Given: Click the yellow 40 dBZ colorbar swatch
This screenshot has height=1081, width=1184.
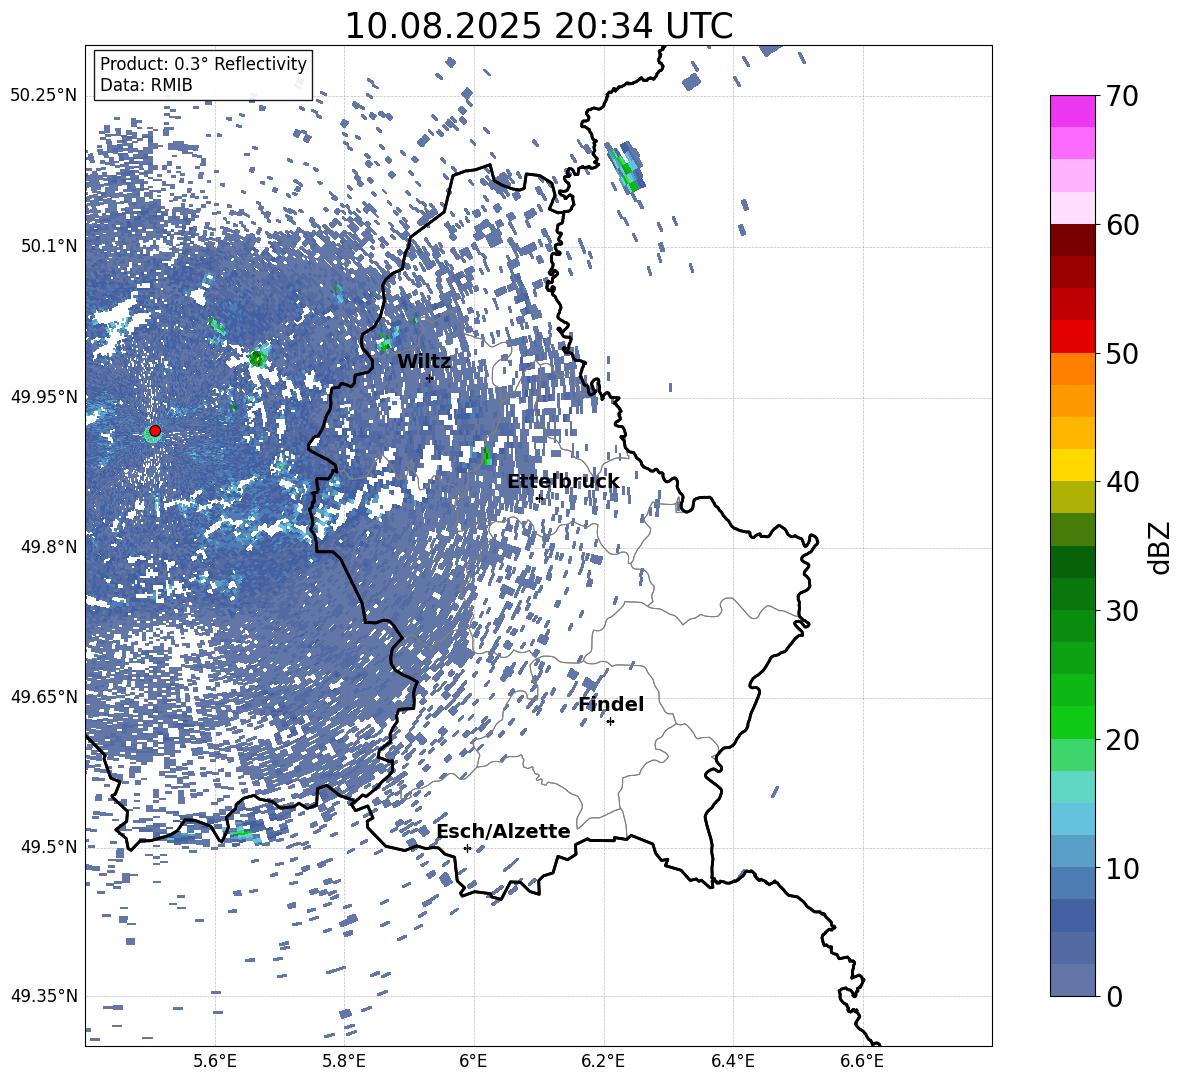Looking at the screenshot, I should coord(1072,465).
